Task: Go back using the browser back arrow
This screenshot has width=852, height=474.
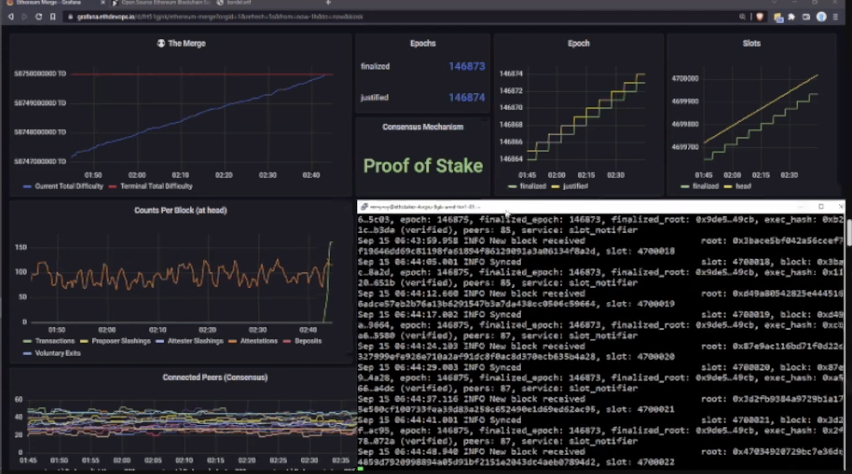Action: (11, 17)
